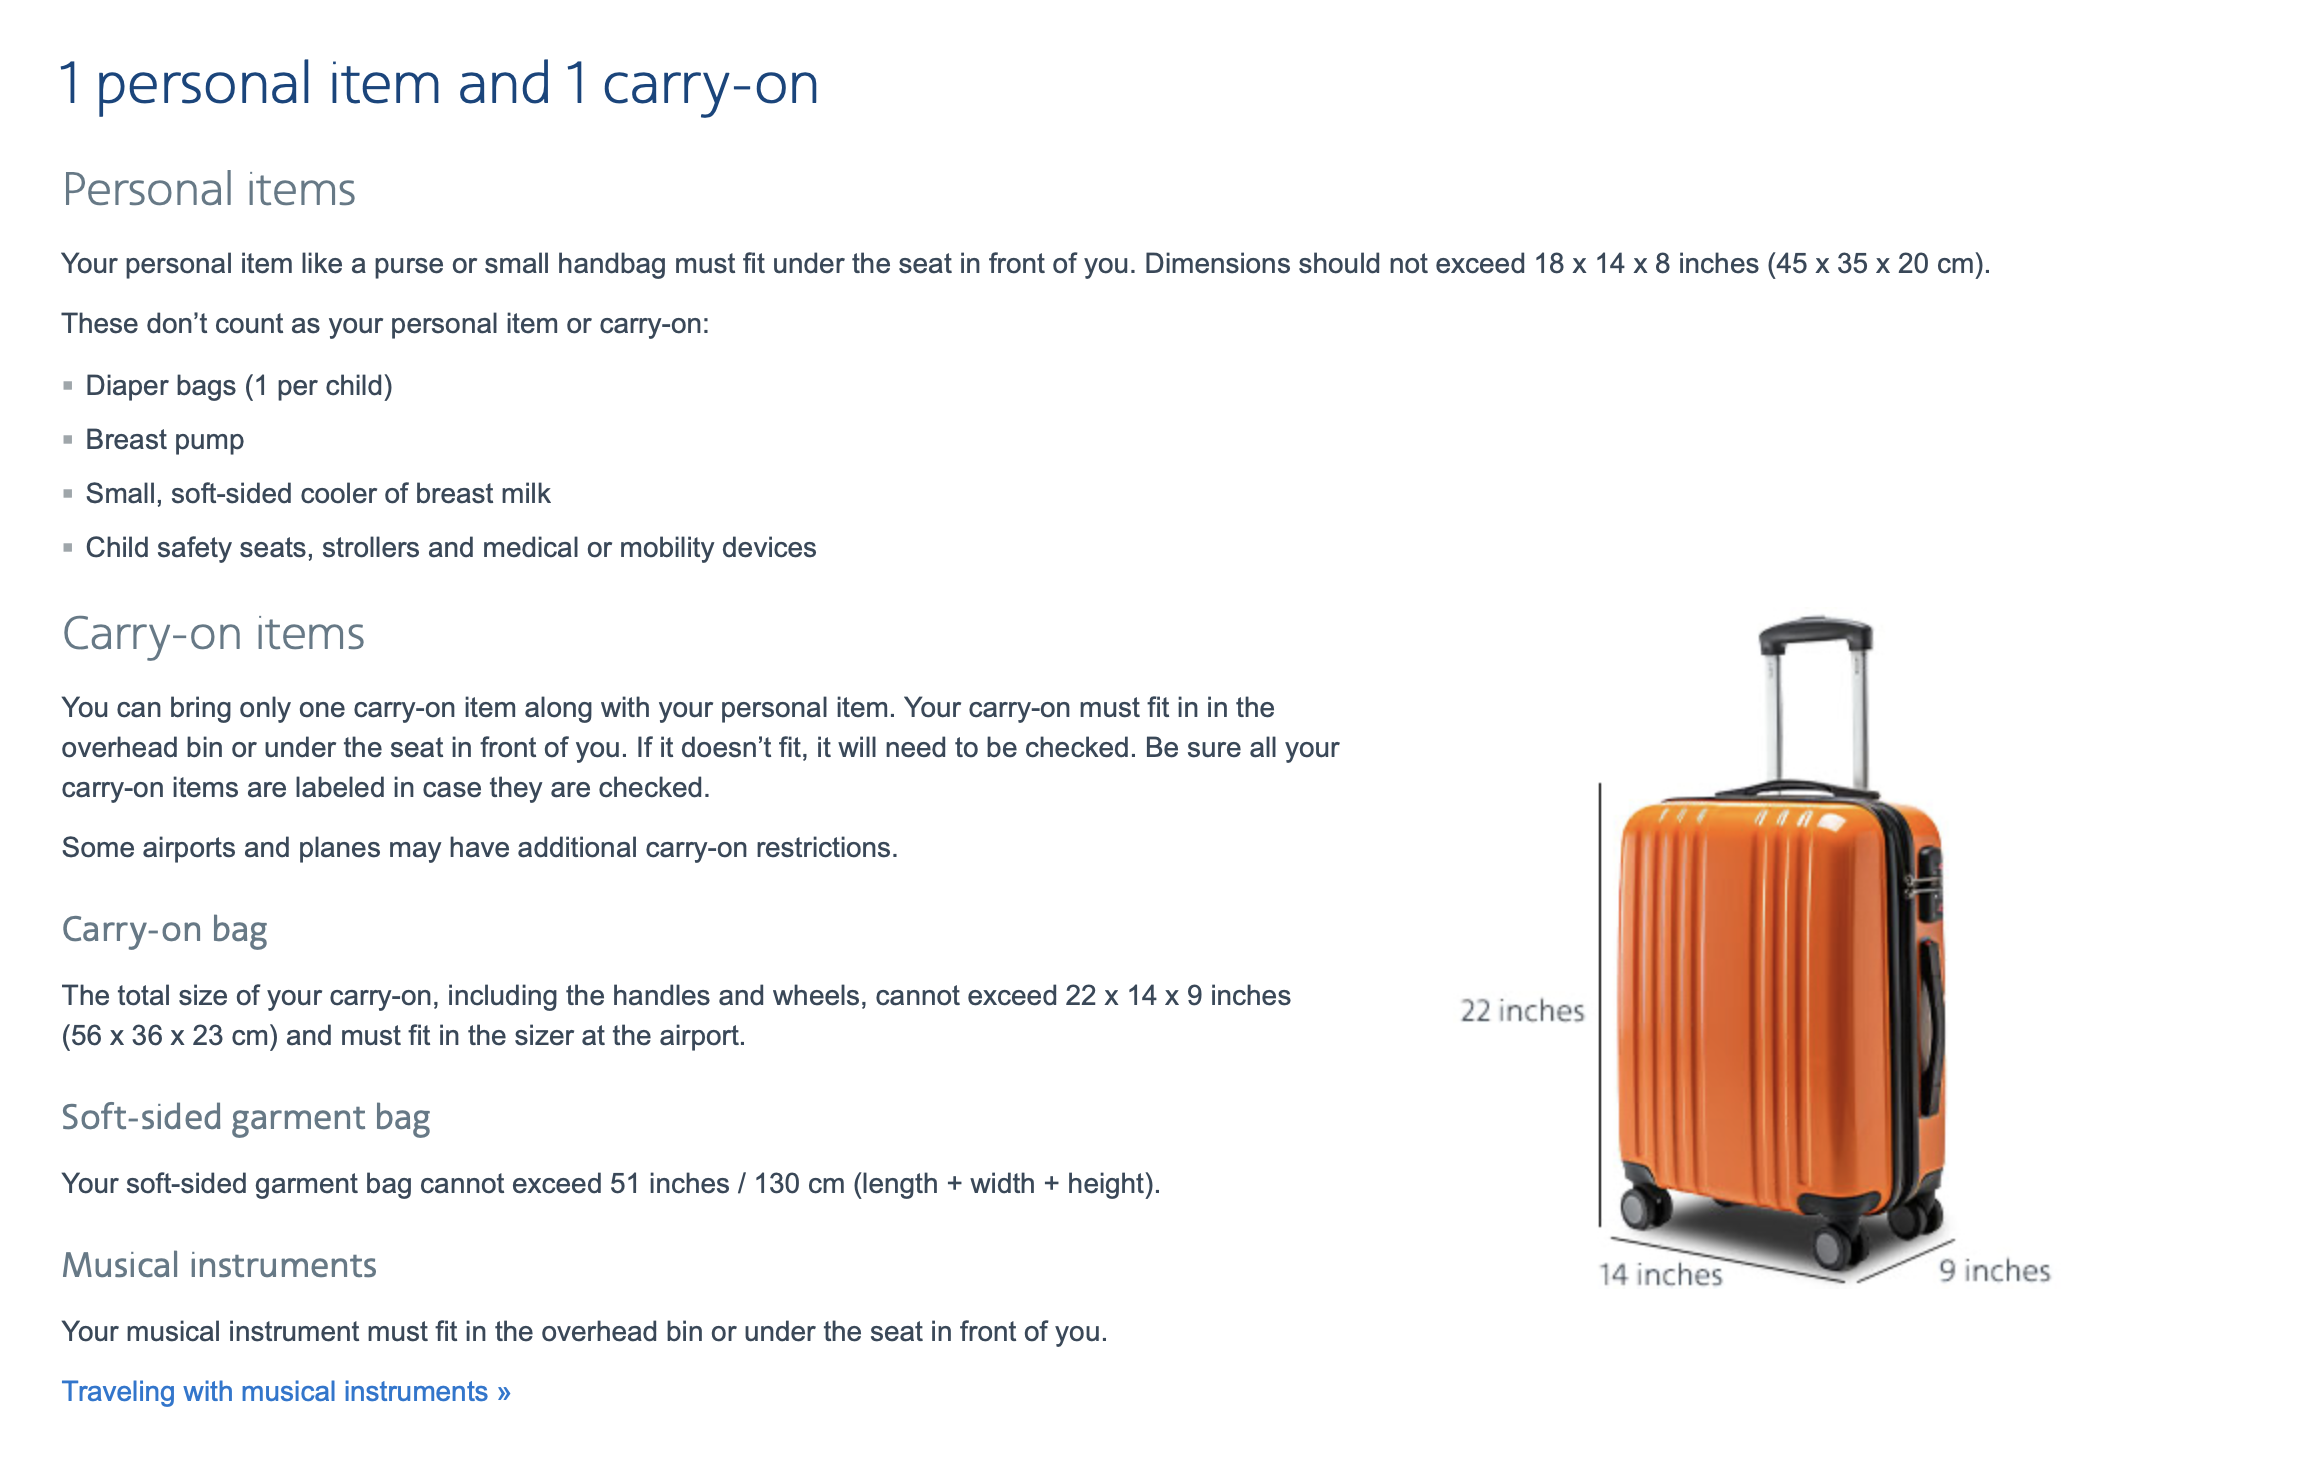Click the 9 inches depth label
This screenshot has height=1470, width=2320.
point(1994,1270)
